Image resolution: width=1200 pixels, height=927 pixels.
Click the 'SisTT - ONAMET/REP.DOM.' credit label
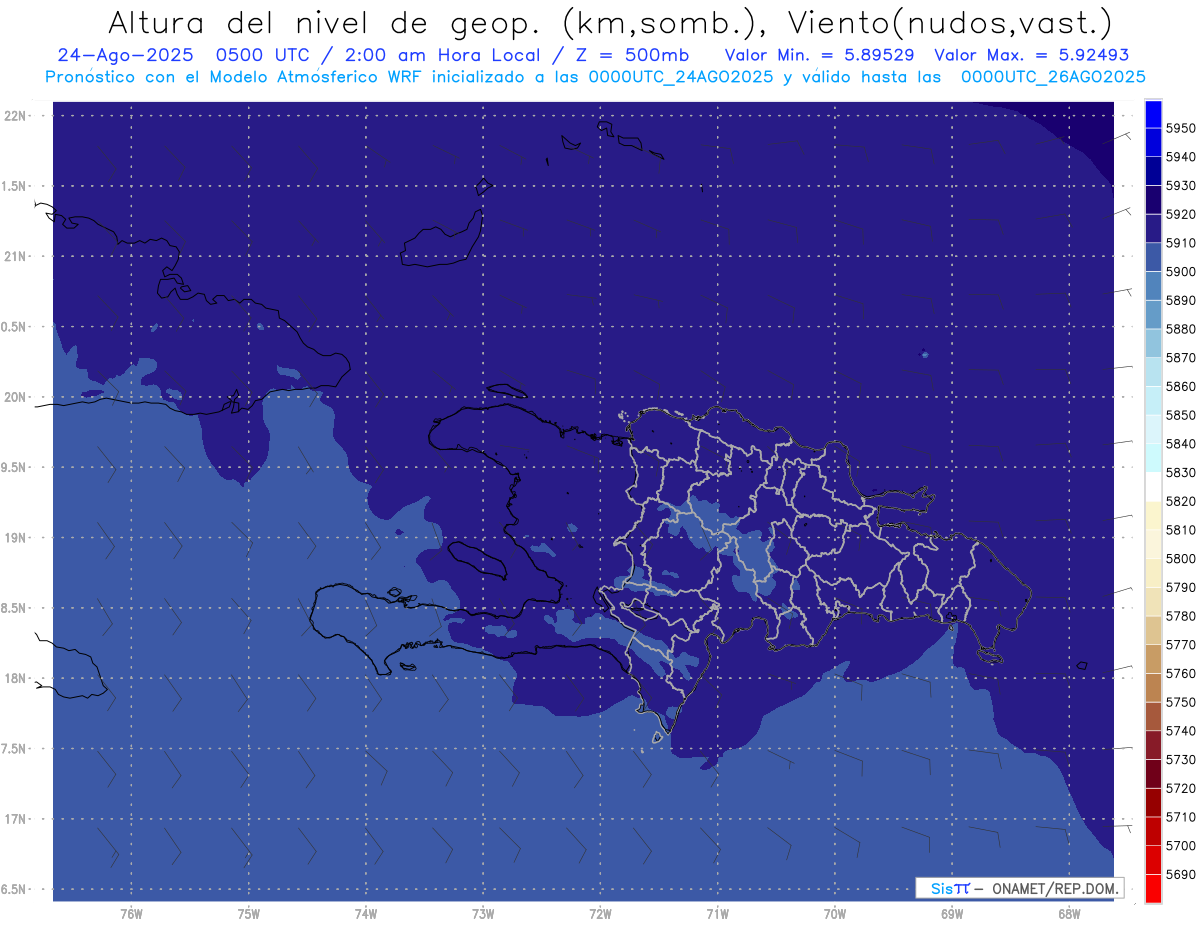[1019, 888]
